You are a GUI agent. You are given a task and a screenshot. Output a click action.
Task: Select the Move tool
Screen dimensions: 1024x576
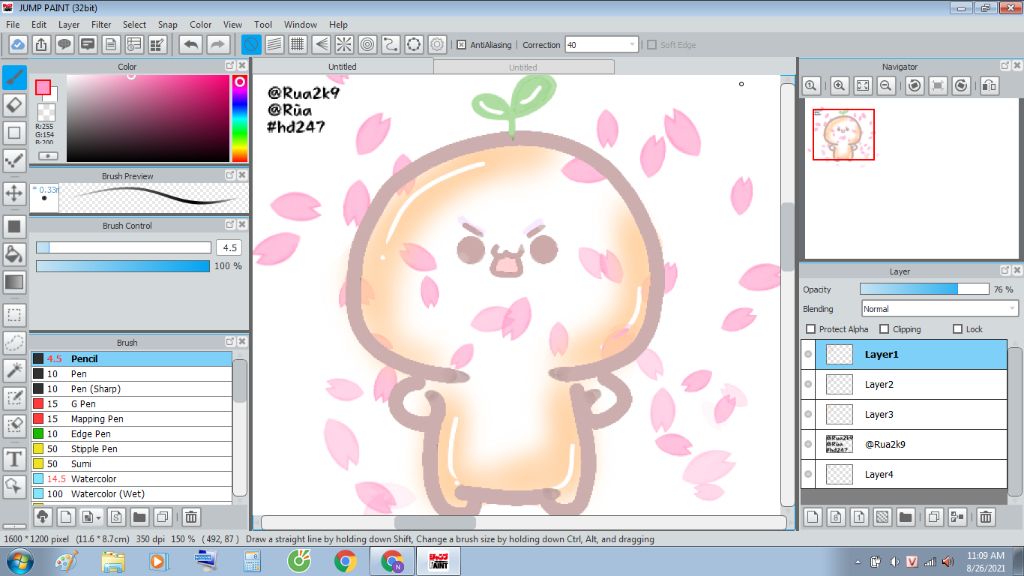tap(14, 193)
